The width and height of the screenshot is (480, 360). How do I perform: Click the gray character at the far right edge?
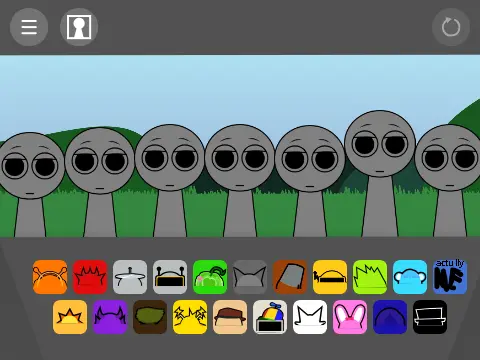[448, 180]
